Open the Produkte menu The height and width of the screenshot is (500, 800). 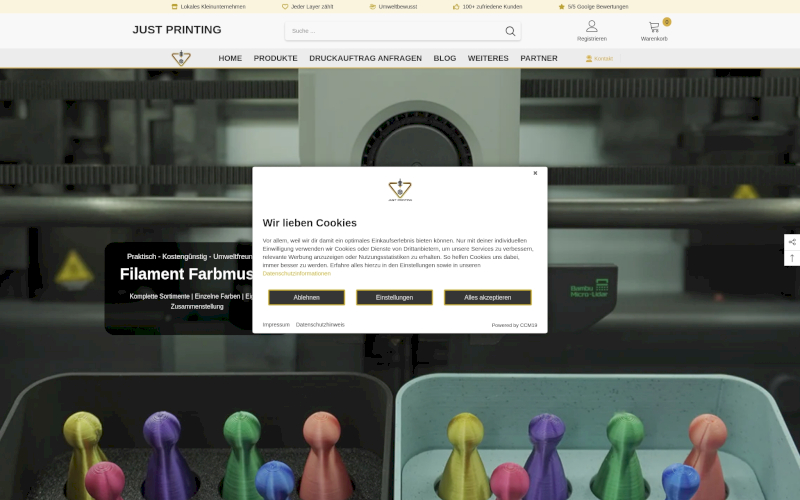275,58
